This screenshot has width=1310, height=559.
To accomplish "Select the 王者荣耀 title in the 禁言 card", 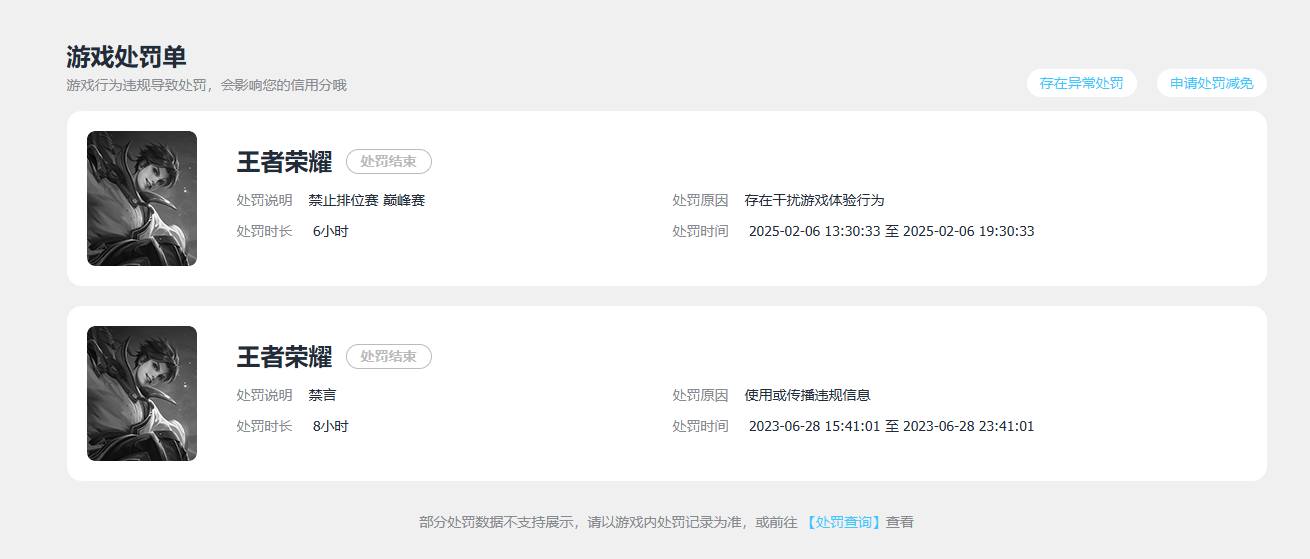I will pos(284,356).
